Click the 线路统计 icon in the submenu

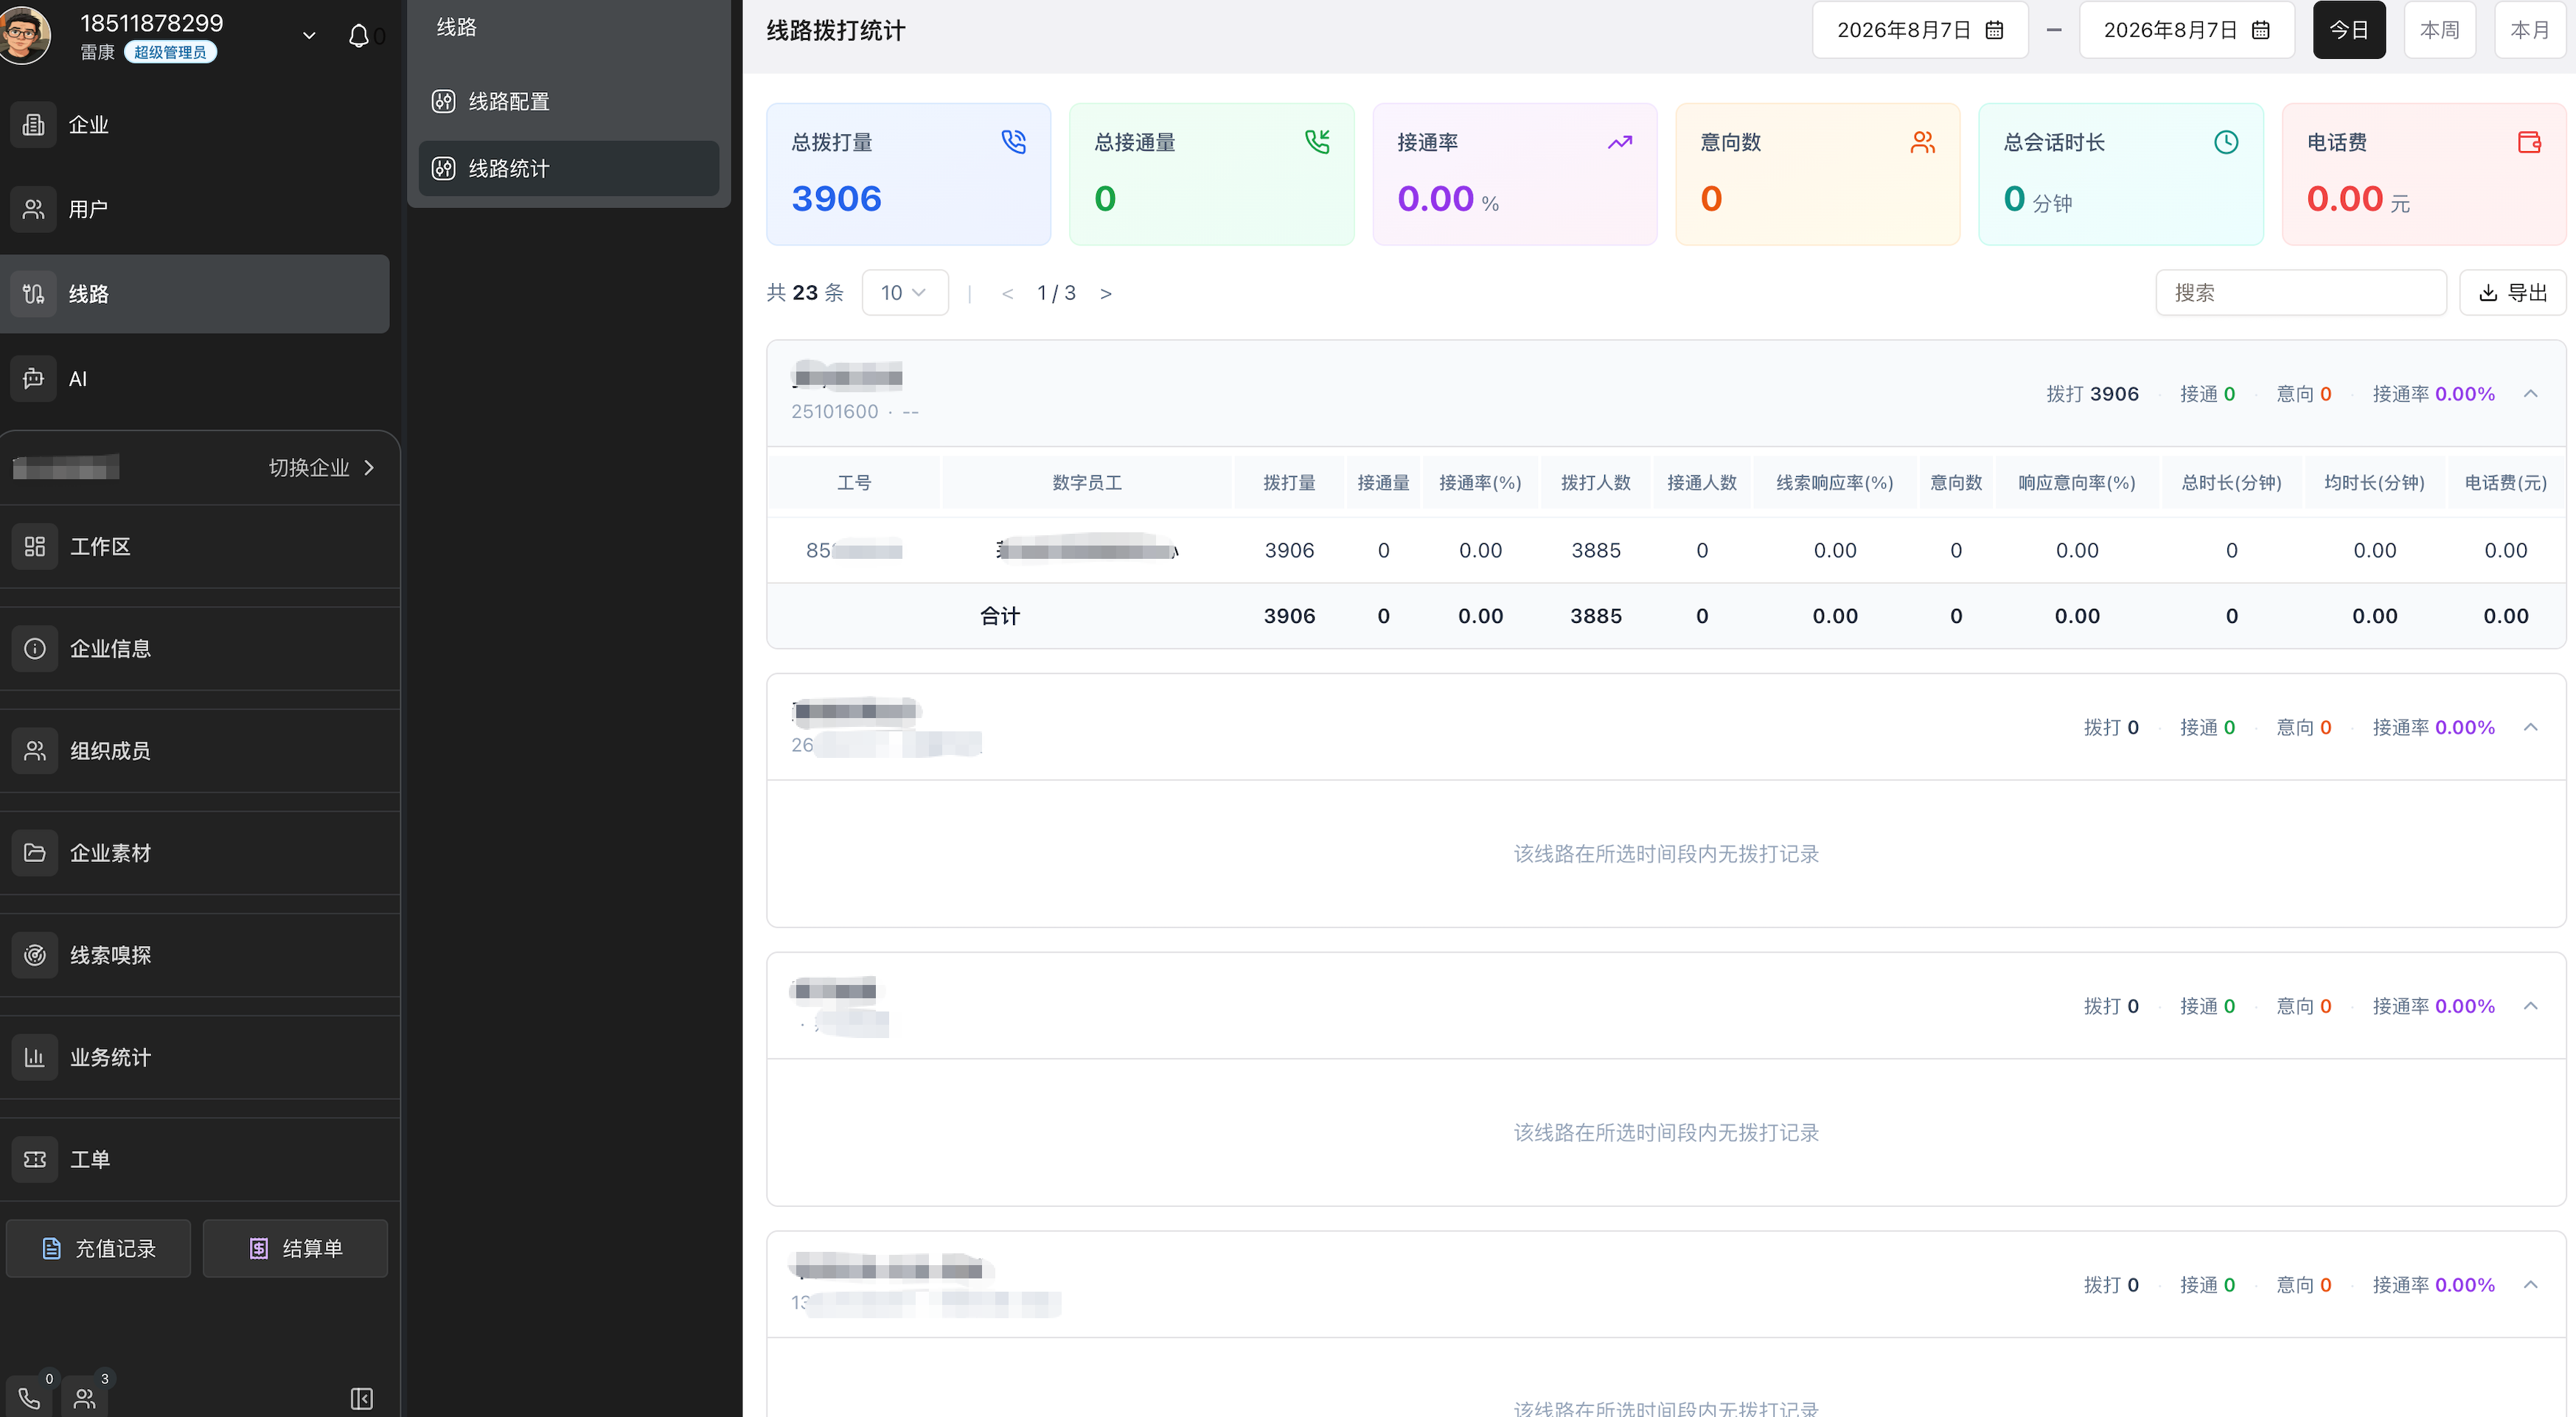(444, 168)
